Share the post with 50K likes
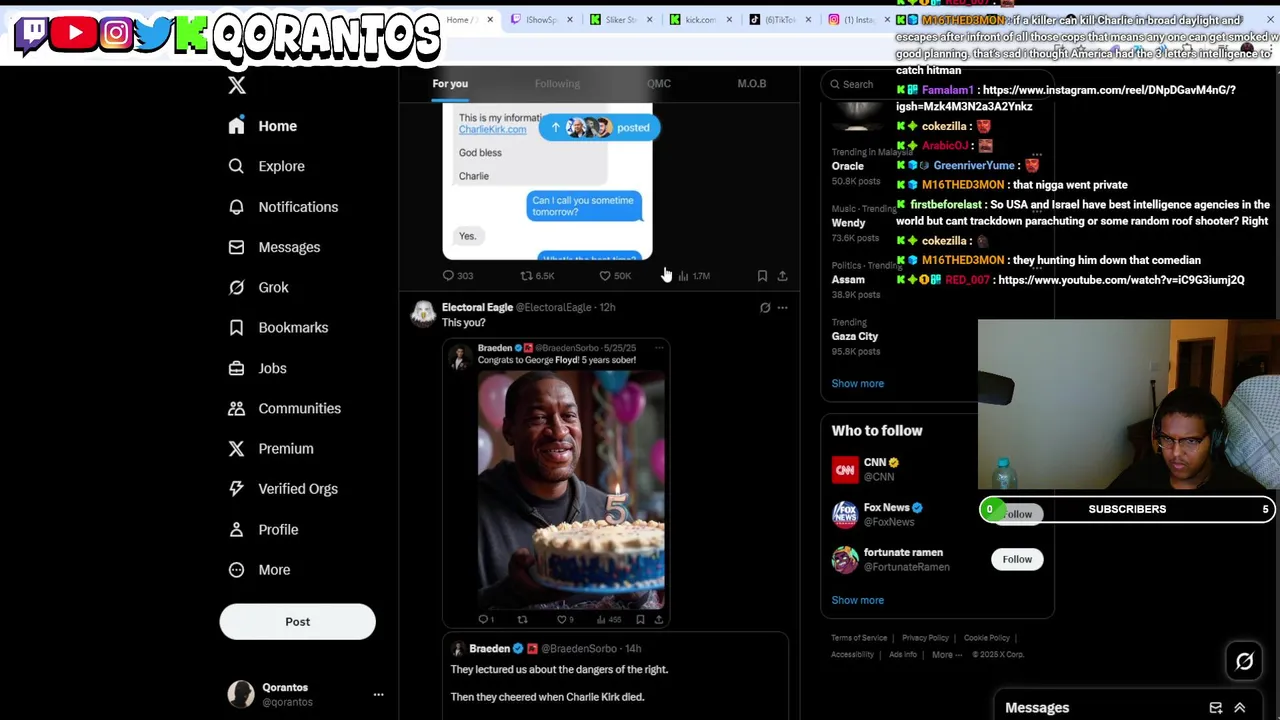This screenshot has width=1280, height=720. tap(782, 276)
